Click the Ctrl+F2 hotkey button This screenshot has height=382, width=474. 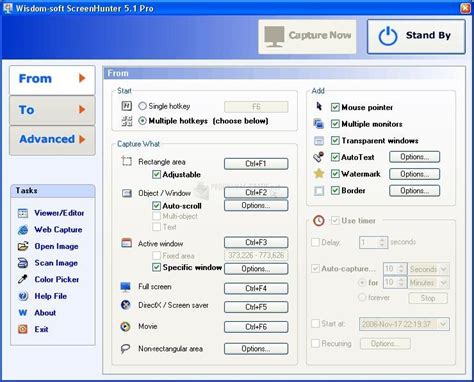[256, 192]
